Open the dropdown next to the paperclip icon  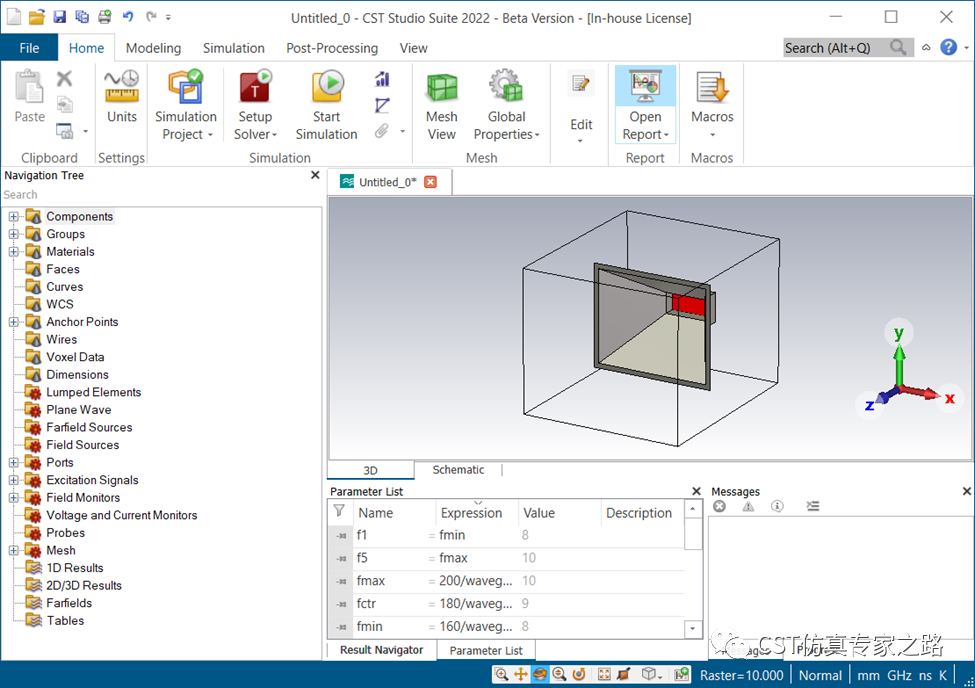coord(402,131)
